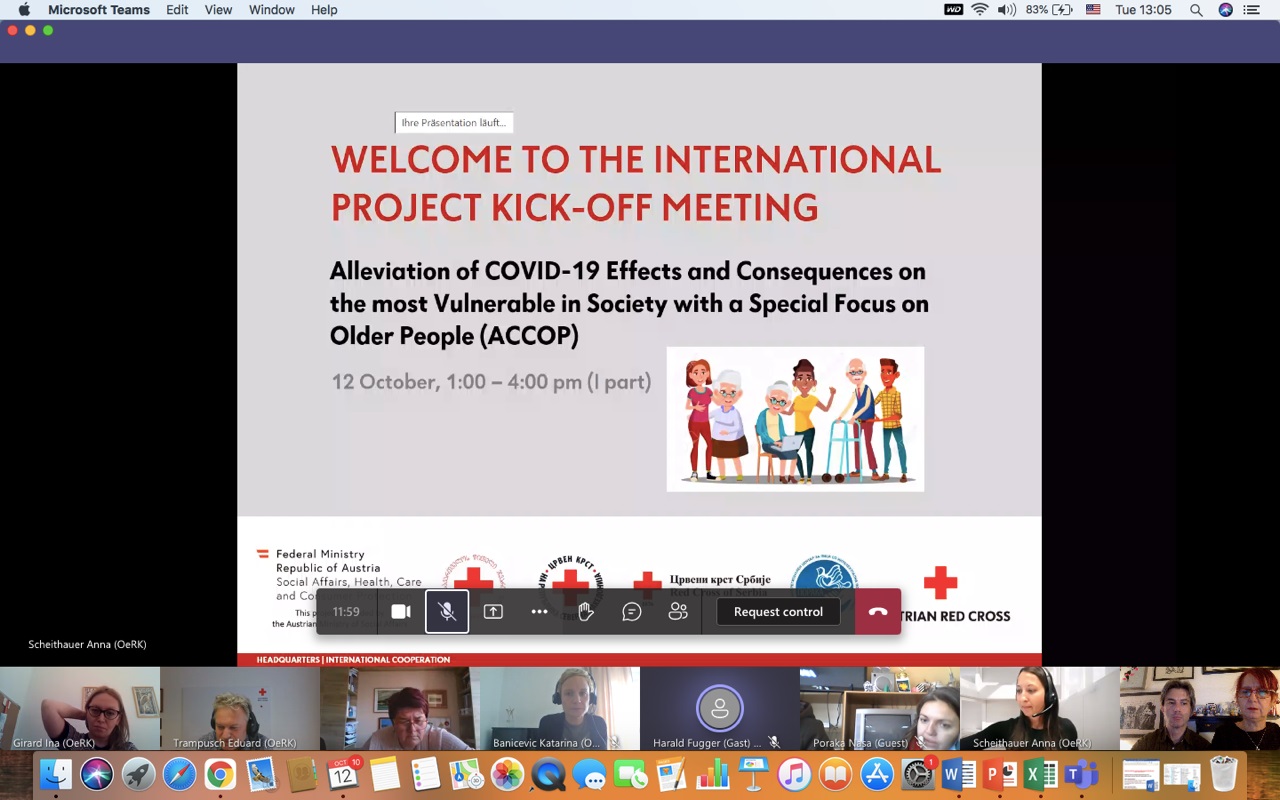The width and height of the screenshot is (1280, 800).
Task: Select Banicevic Katarina participant video
Action: pos(560,709)
